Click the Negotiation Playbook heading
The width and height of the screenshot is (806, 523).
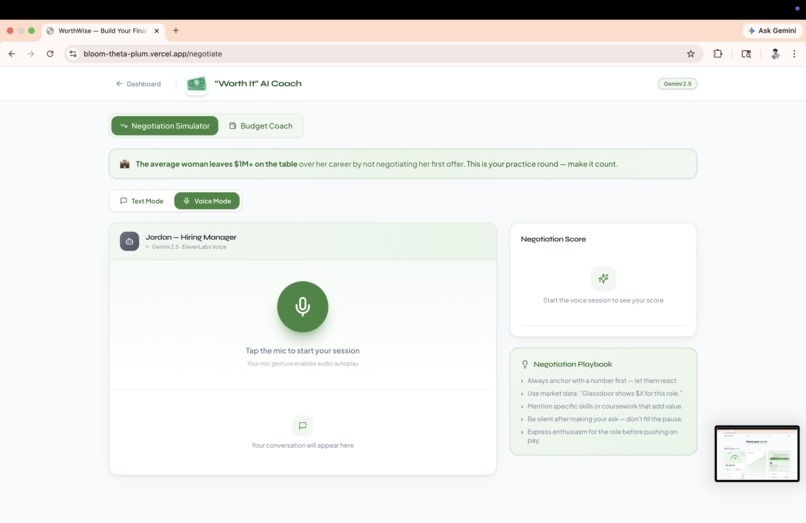click(573, 364)
